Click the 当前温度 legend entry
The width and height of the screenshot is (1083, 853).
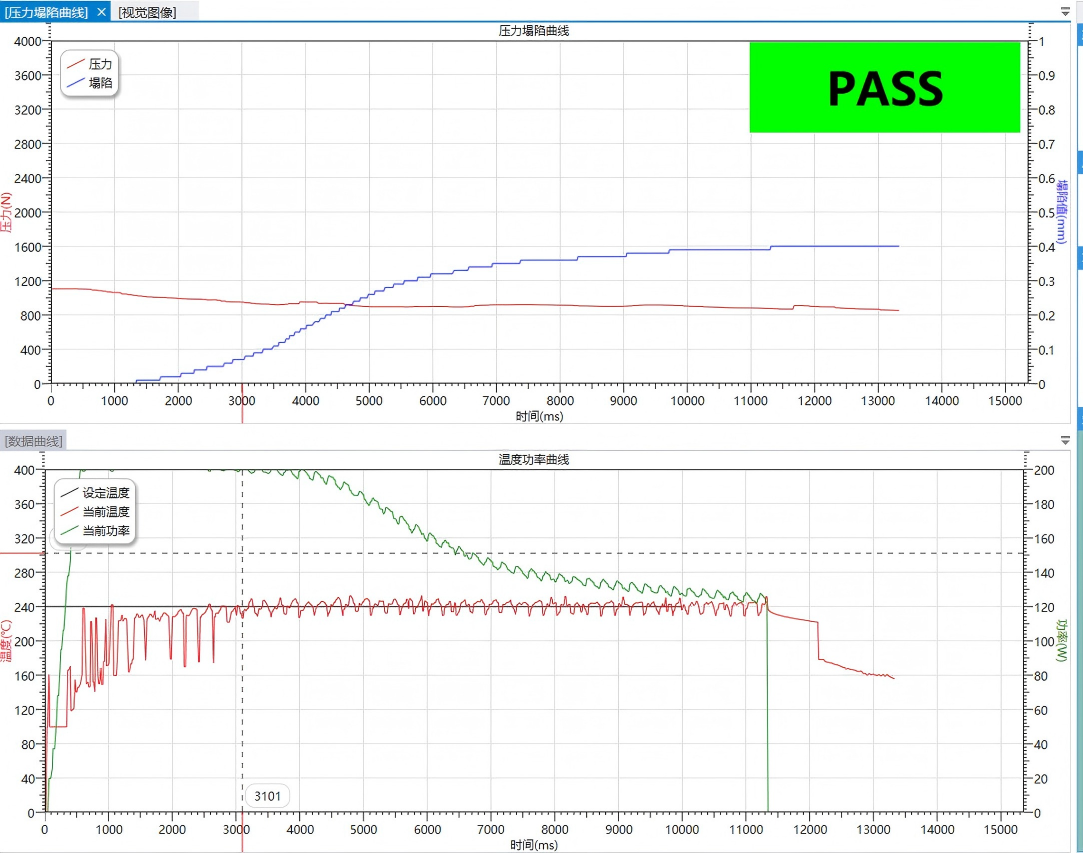95,512
